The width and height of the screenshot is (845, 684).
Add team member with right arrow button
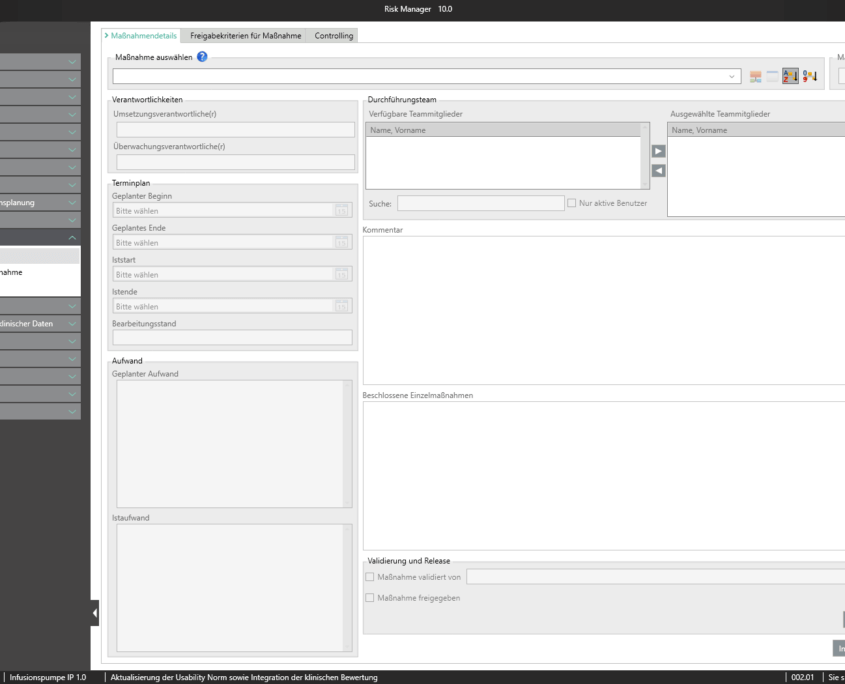[658, 152]
